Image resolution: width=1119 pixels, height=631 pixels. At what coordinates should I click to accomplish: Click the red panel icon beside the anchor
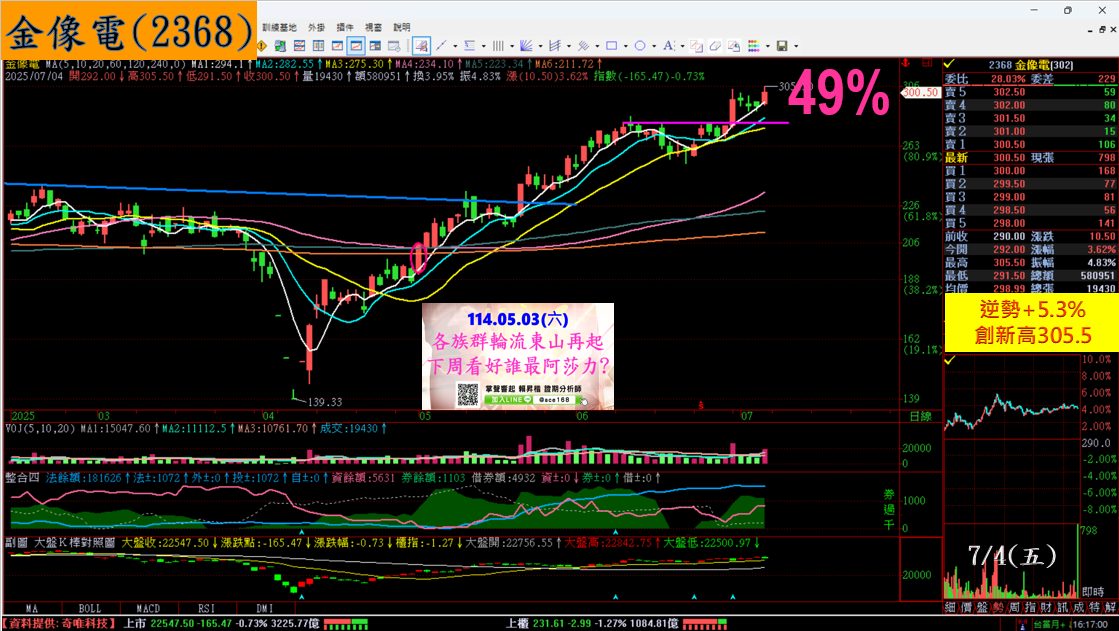[x=927, y=64]
